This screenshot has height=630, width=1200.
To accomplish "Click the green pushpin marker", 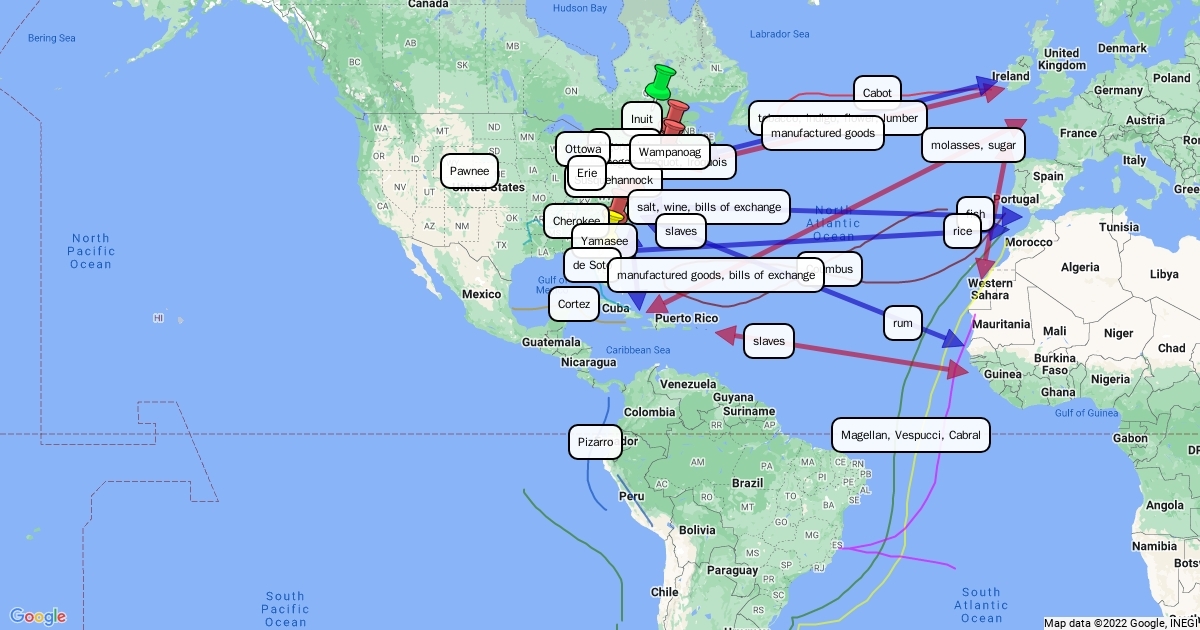I will click(x=660, y=82).
